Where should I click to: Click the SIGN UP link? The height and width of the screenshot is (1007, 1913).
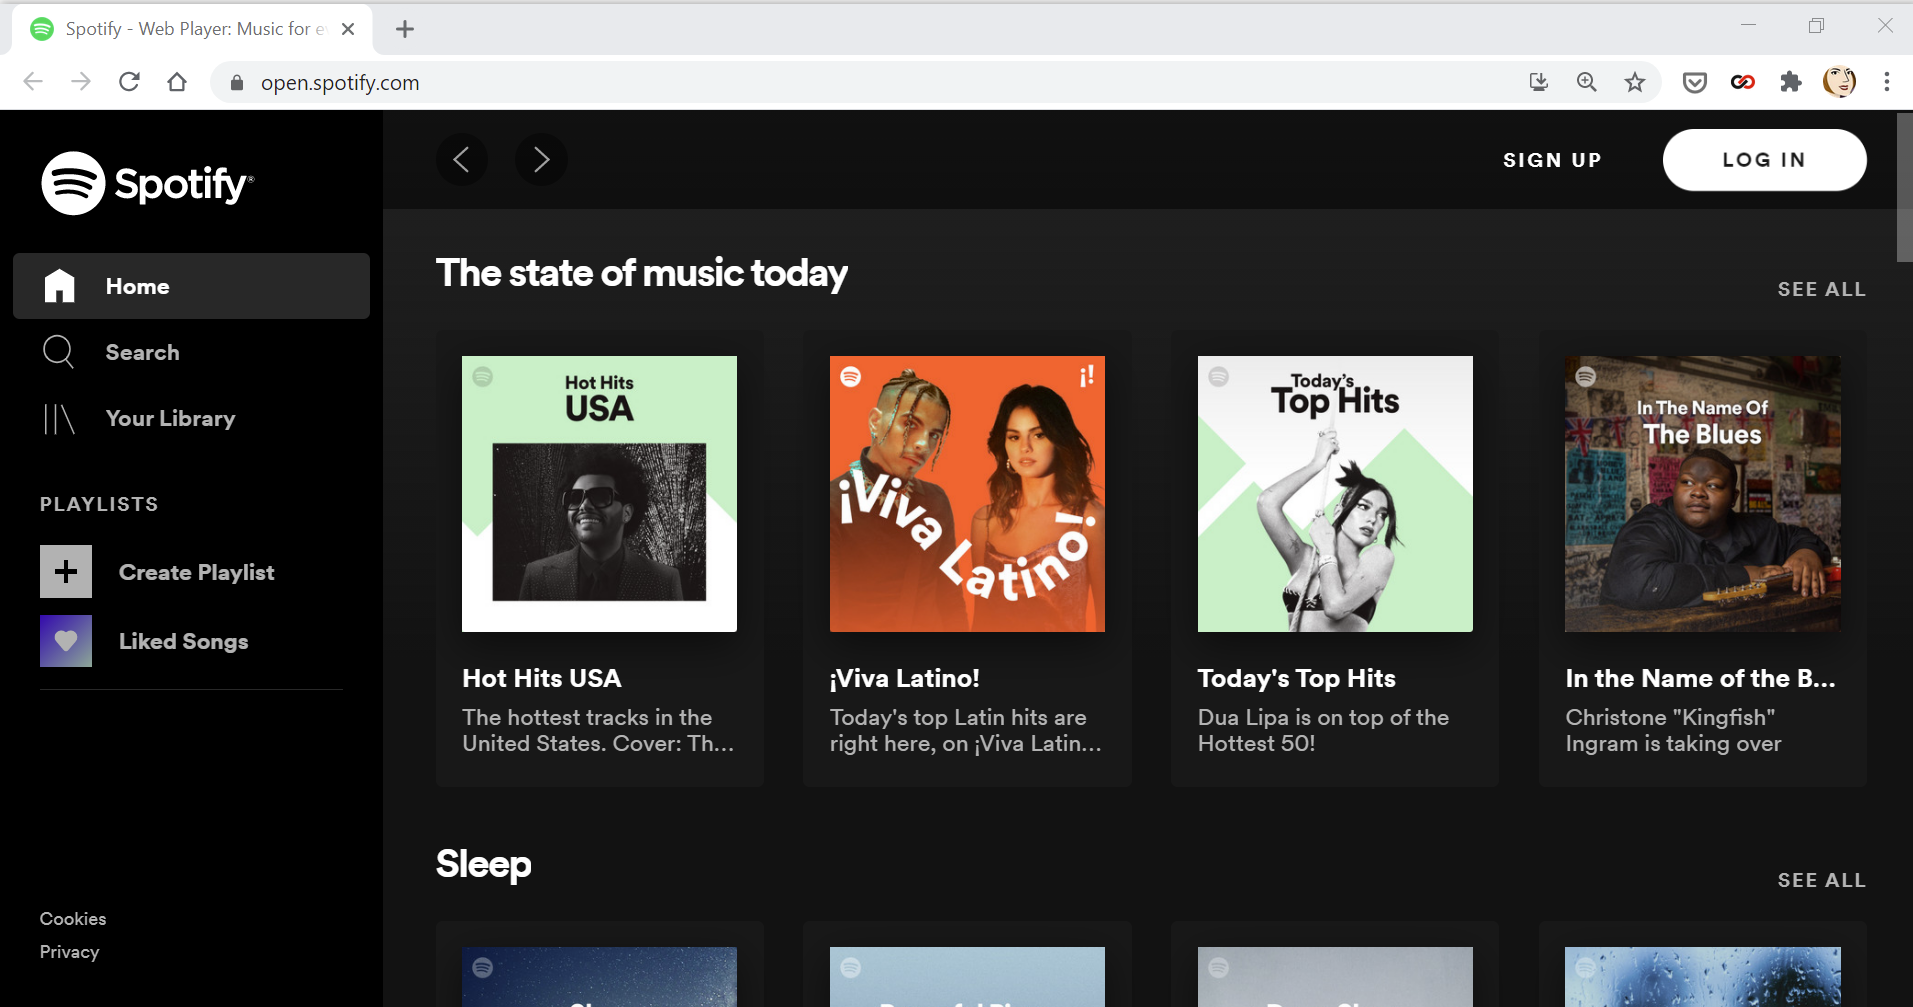click(1552, 160)
